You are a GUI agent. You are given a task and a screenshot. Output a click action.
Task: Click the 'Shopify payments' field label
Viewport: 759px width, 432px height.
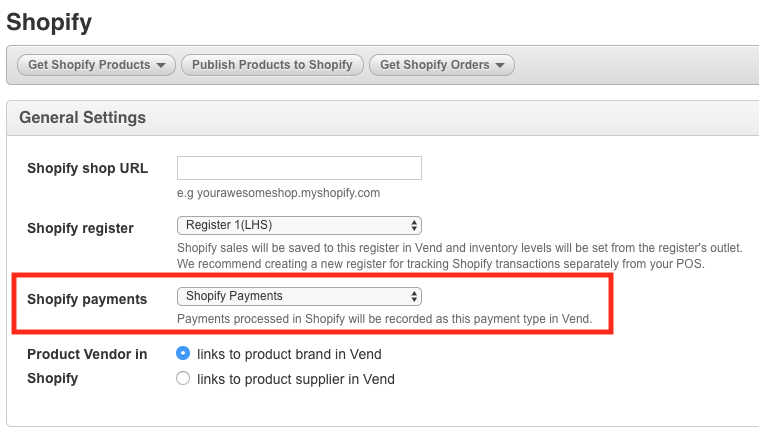(87, 298)
